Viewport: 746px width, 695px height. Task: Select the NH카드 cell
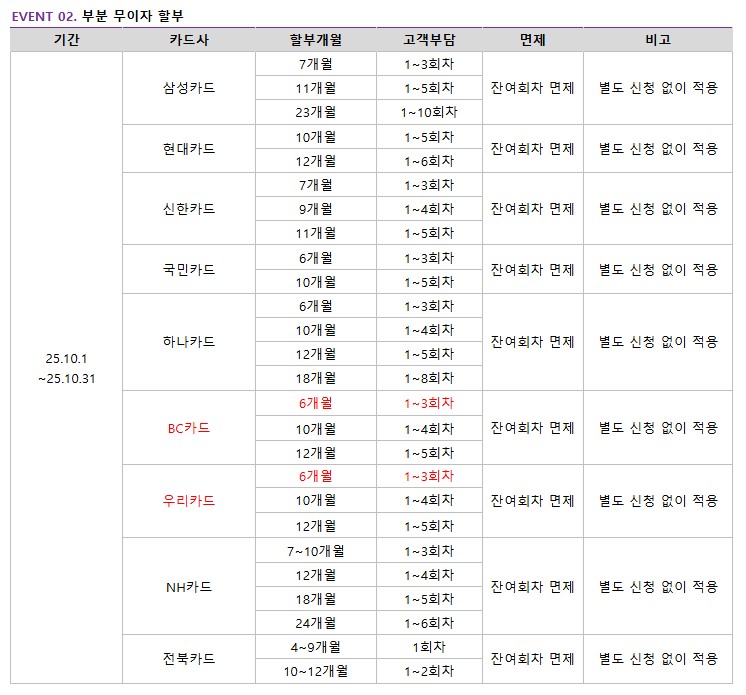pyautogui.click(x=189, y=587)
